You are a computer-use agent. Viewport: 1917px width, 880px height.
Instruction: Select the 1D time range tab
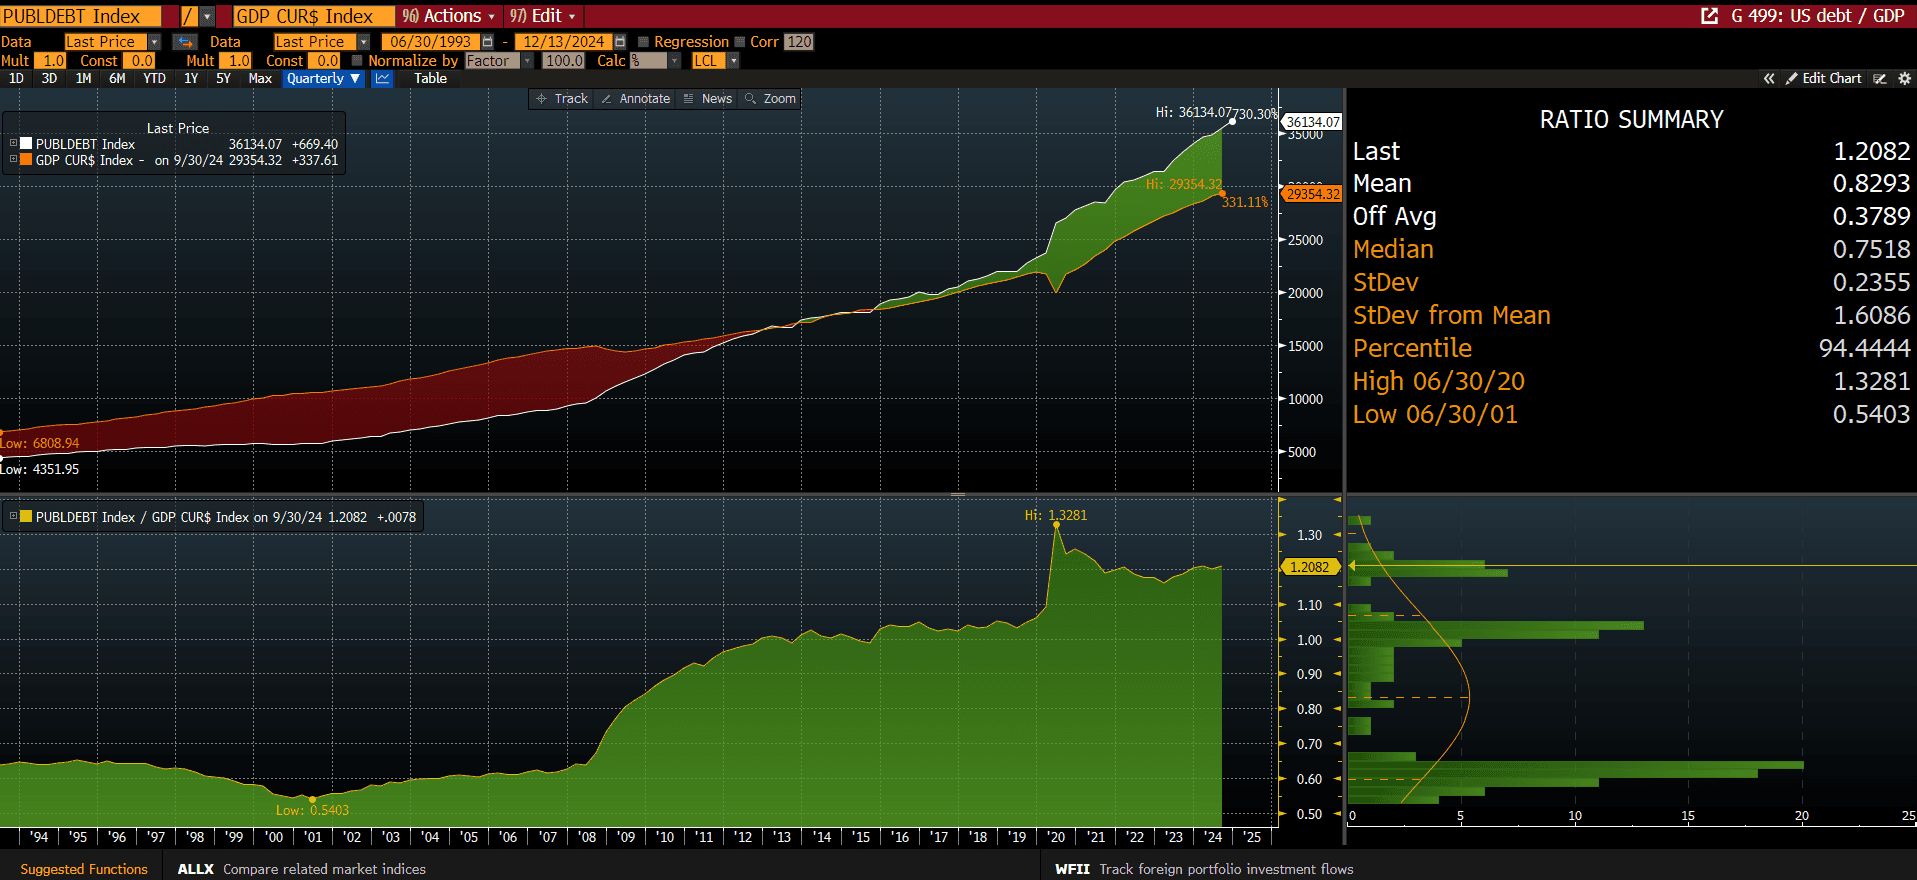(16, 78)
